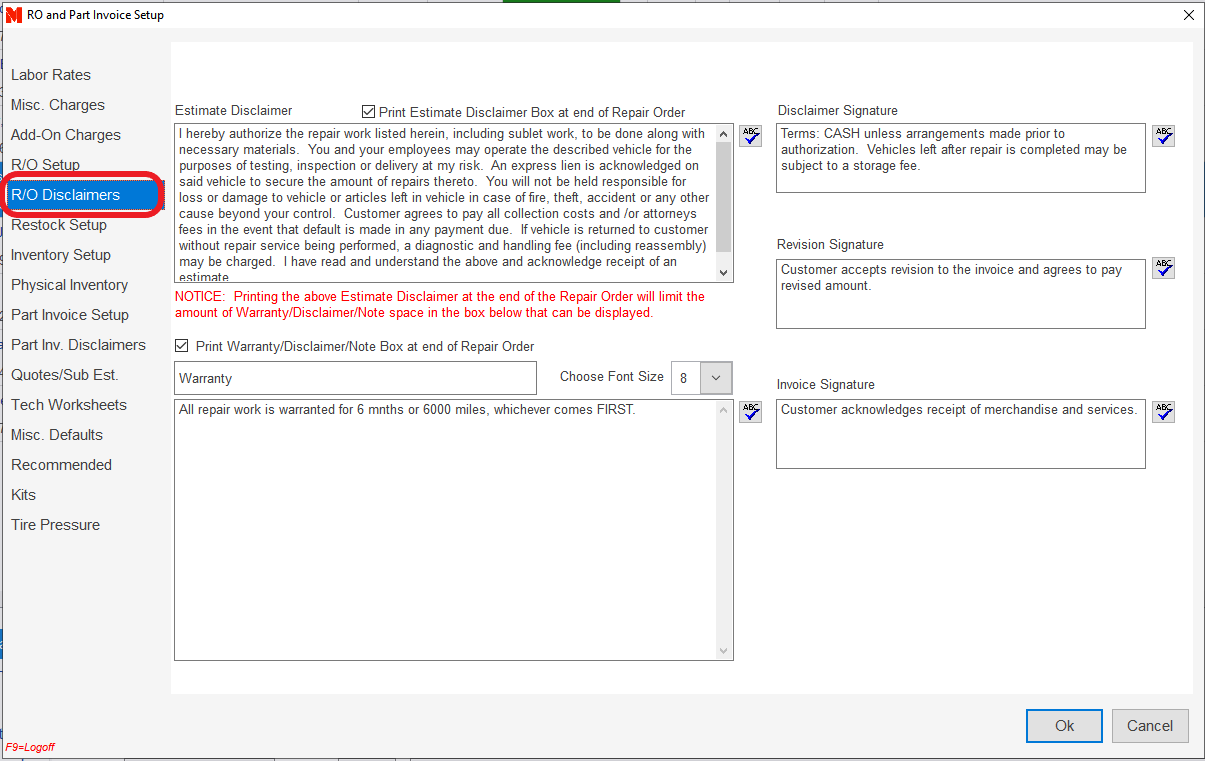Go to the Kits section
This screenshot has width=1205, height=761.
[23, 495]
